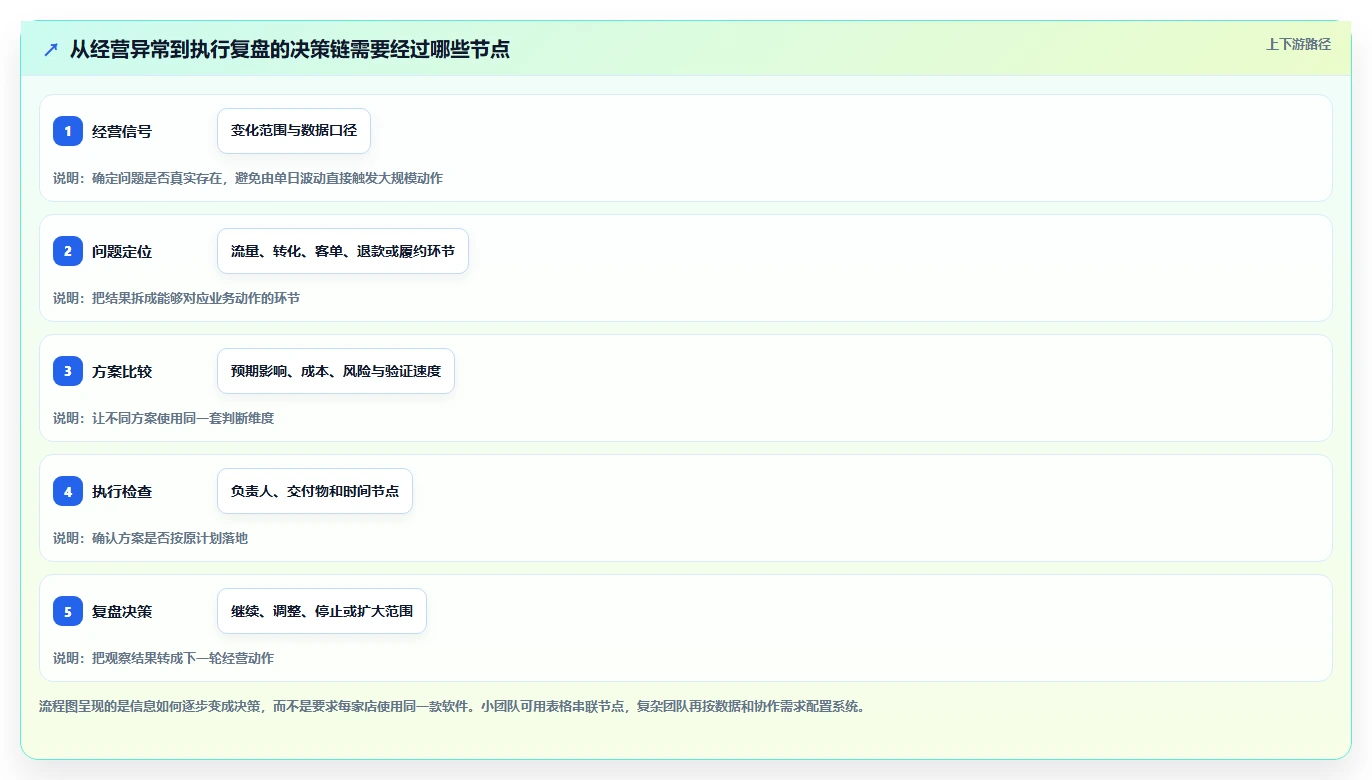Click the 复盘决策 node title
The width and height of the screenshot is (1372, 780).
[122, 611]
